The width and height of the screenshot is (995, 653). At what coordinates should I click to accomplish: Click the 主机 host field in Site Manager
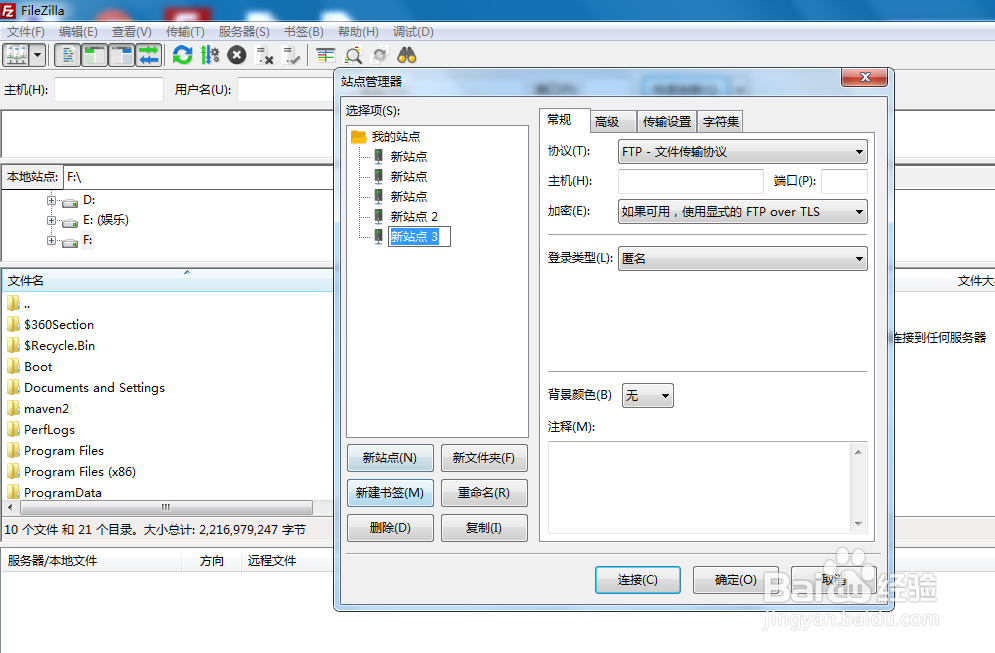coord(690,181)
